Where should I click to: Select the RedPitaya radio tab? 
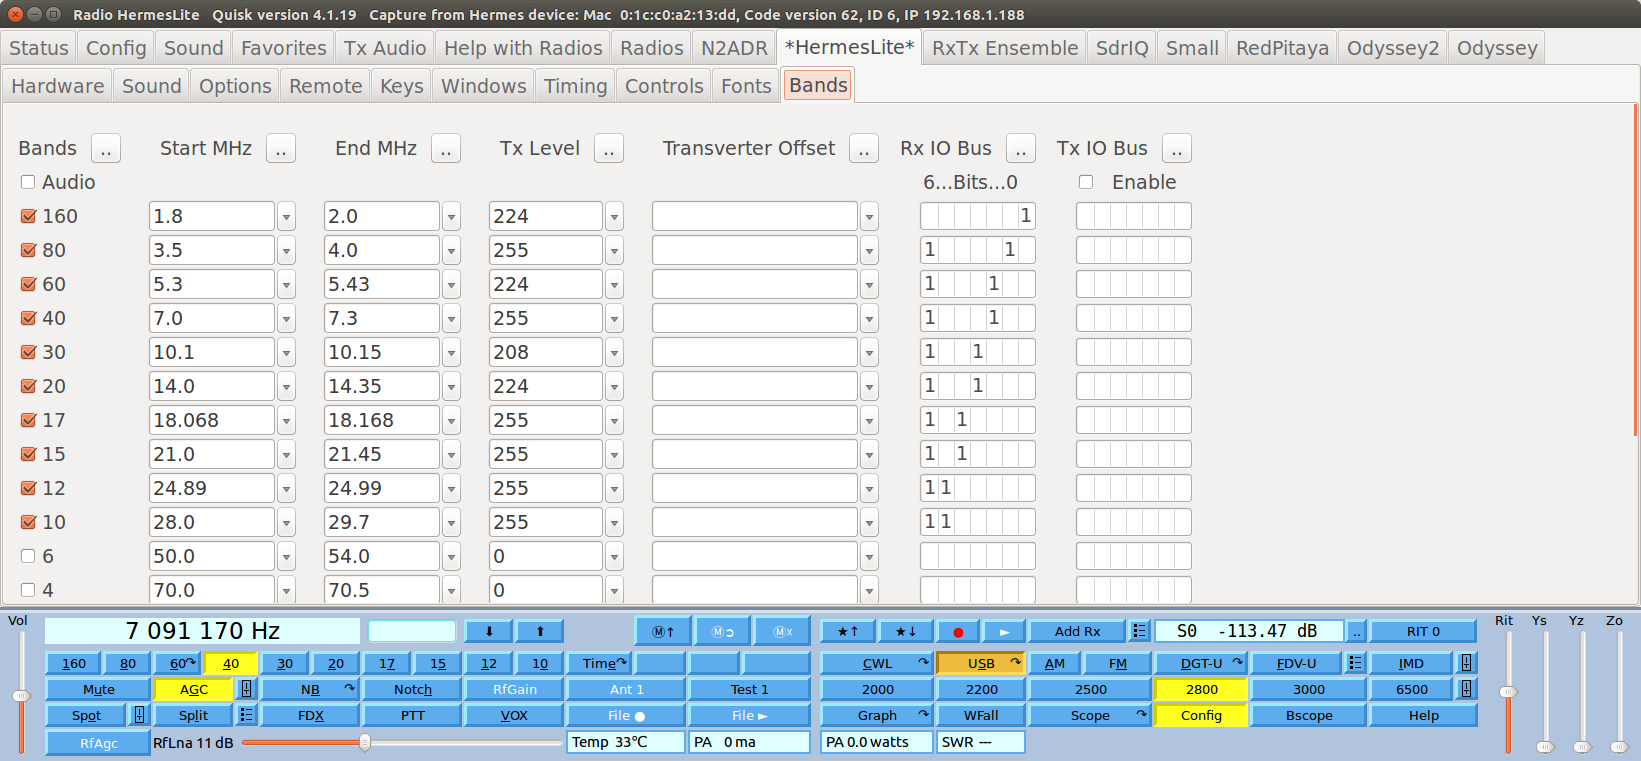pos(1282,48)
